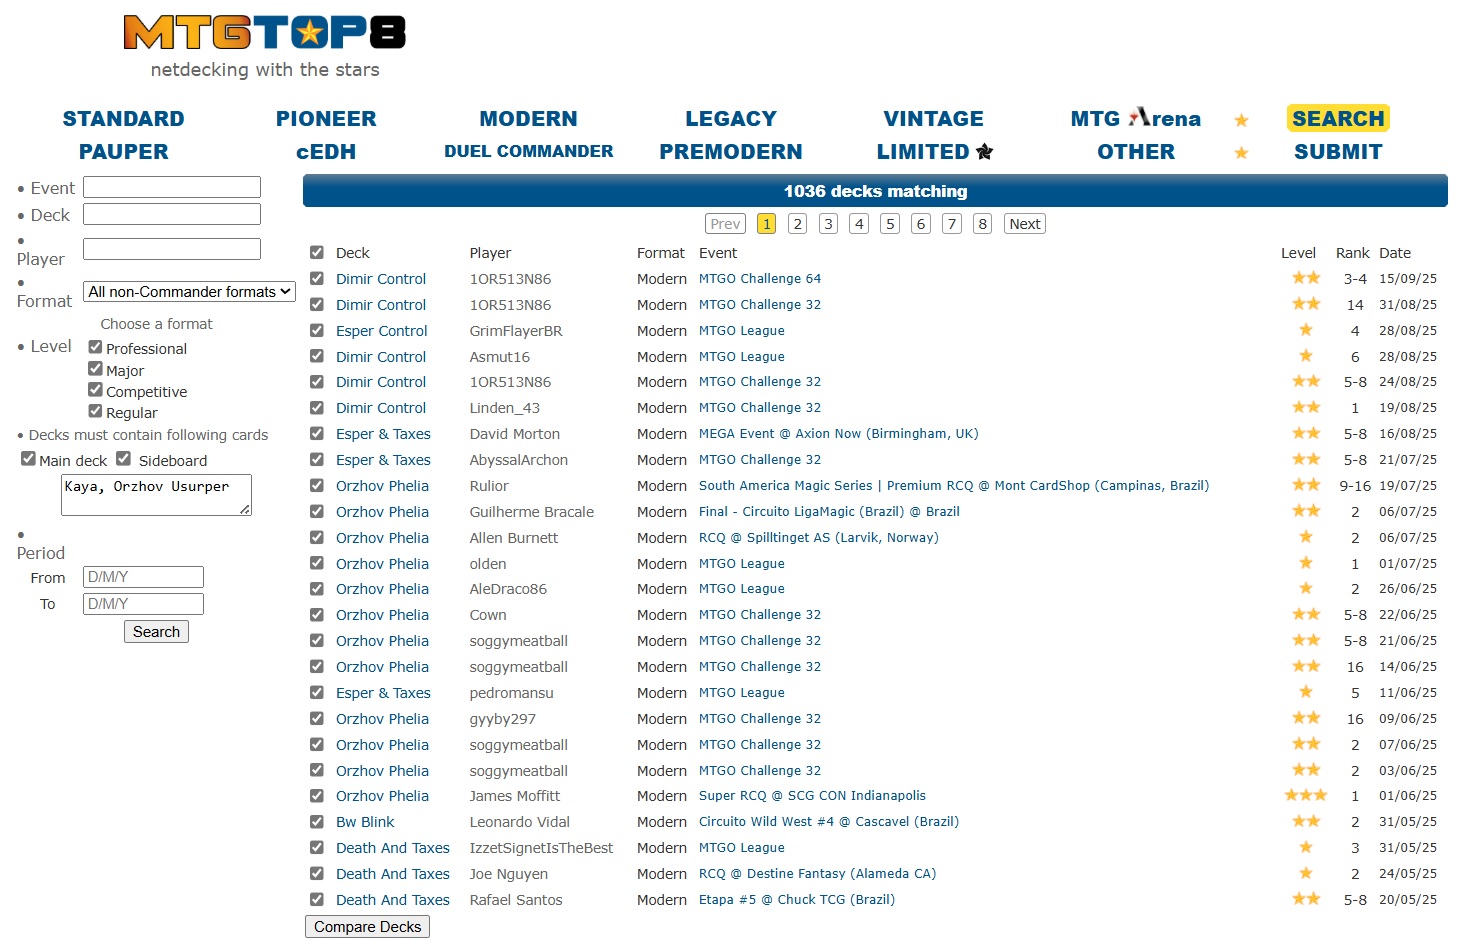The height and width of the screenshot is (940, 1471).
Task: Open cEDH format page
Action: coord(326,152)
